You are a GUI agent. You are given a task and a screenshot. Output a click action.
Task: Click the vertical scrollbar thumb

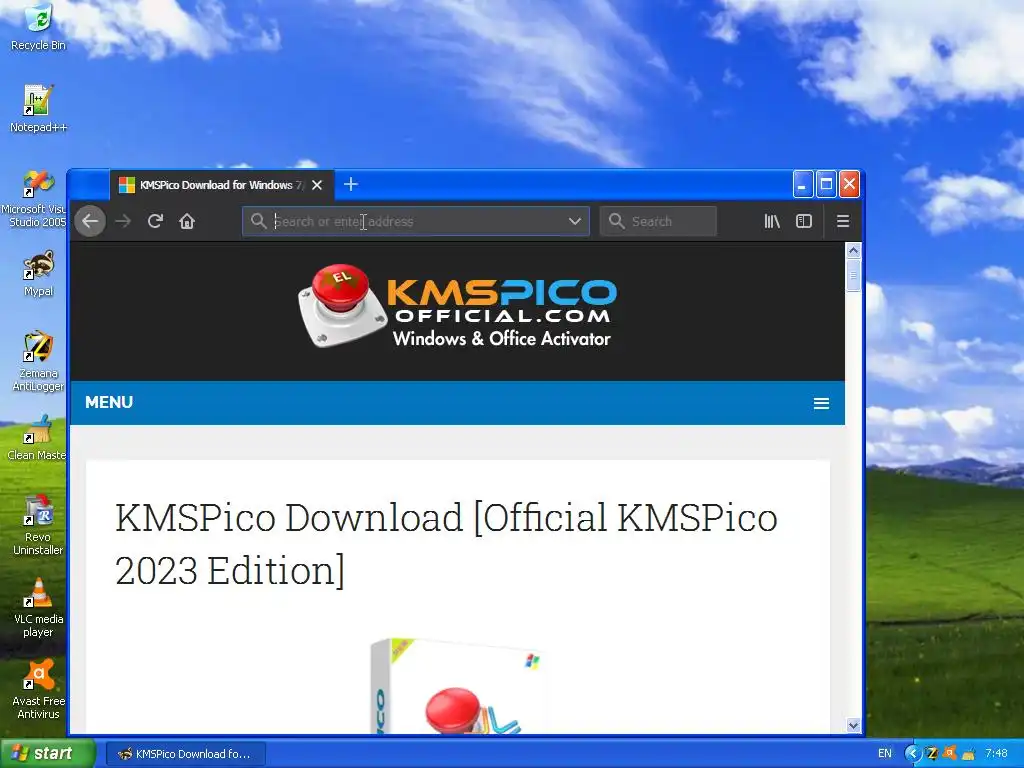click(853, 275)
